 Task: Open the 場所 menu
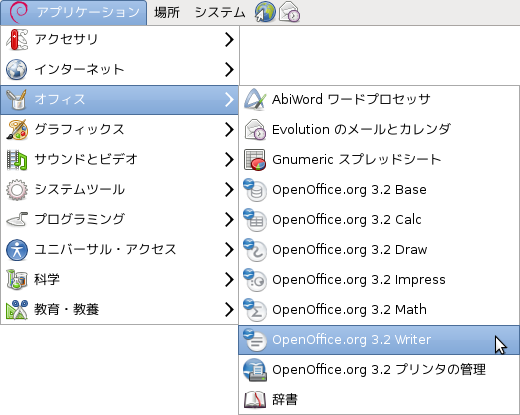167,13
